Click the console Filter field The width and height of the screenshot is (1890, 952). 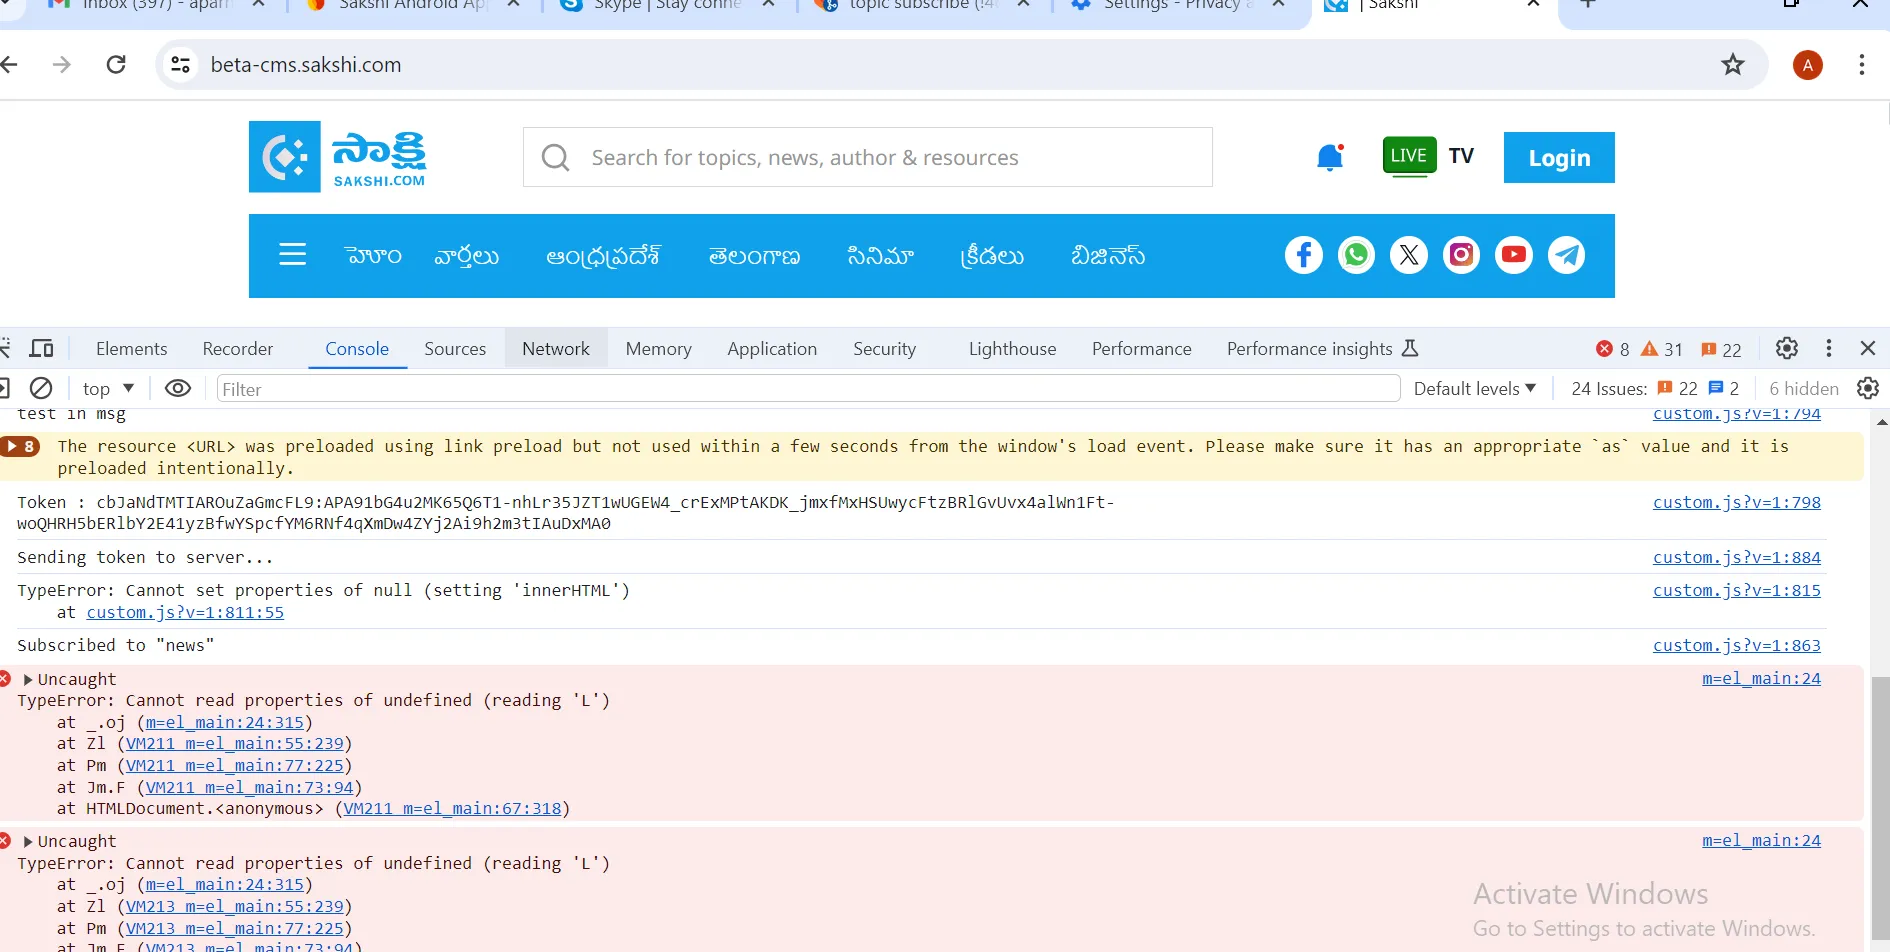pyautogui.click(x=808, y=388)
